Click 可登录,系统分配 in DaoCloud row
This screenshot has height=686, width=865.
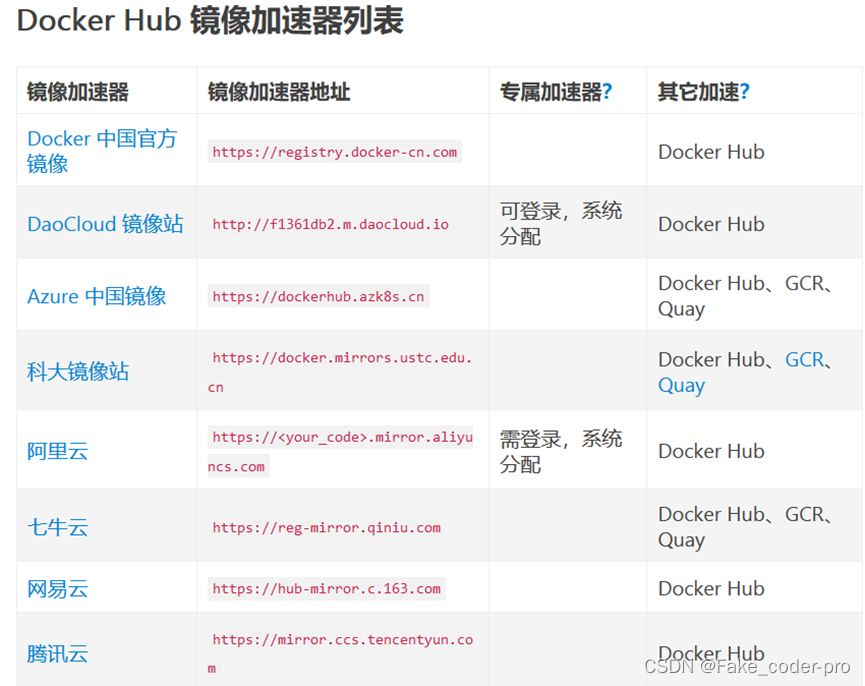tap(561, 224)
